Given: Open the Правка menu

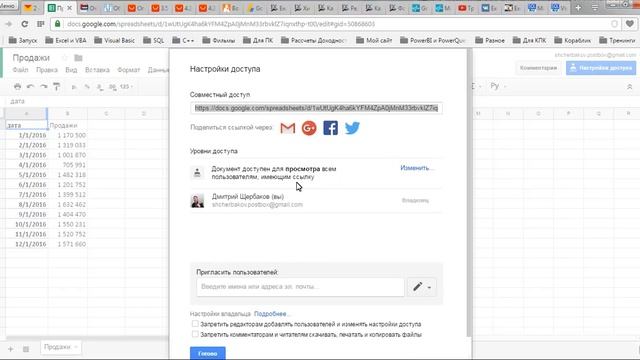Looking at the screenshot, I should (47, 70).
